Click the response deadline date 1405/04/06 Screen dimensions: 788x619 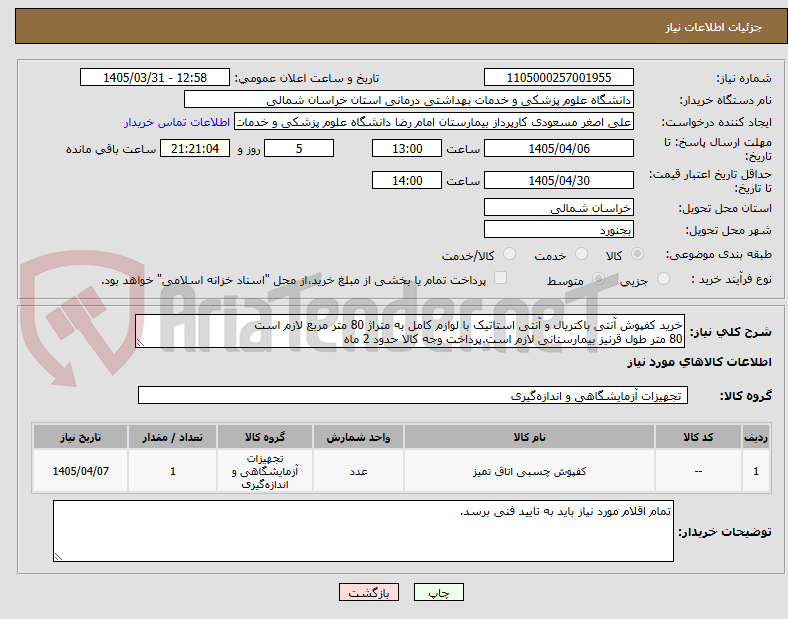pyautogui.click(x=559, y=149)
